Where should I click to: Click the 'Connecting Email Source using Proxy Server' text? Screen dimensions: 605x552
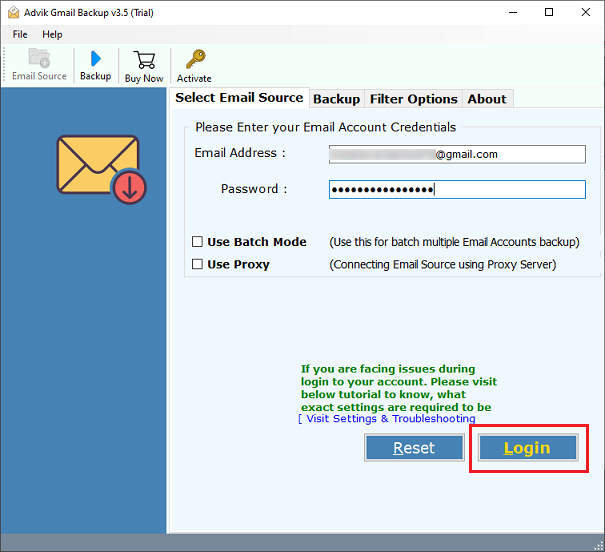pyautogui.click(x=443, y=265)
